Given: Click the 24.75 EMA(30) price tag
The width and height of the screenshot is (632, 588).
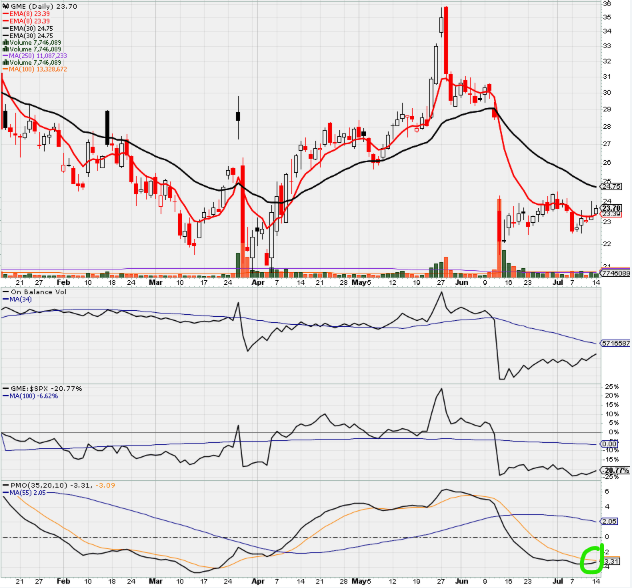Looking at the screenshot, I should tap(611, 186).
